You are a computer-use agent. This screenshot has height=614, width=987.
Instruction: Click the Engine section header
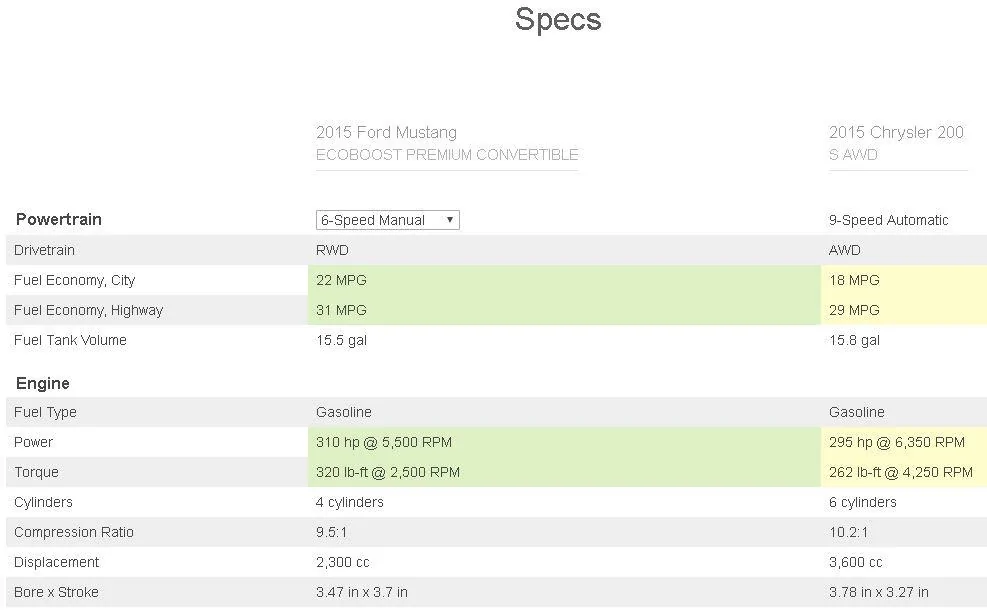tap(43, 384)
